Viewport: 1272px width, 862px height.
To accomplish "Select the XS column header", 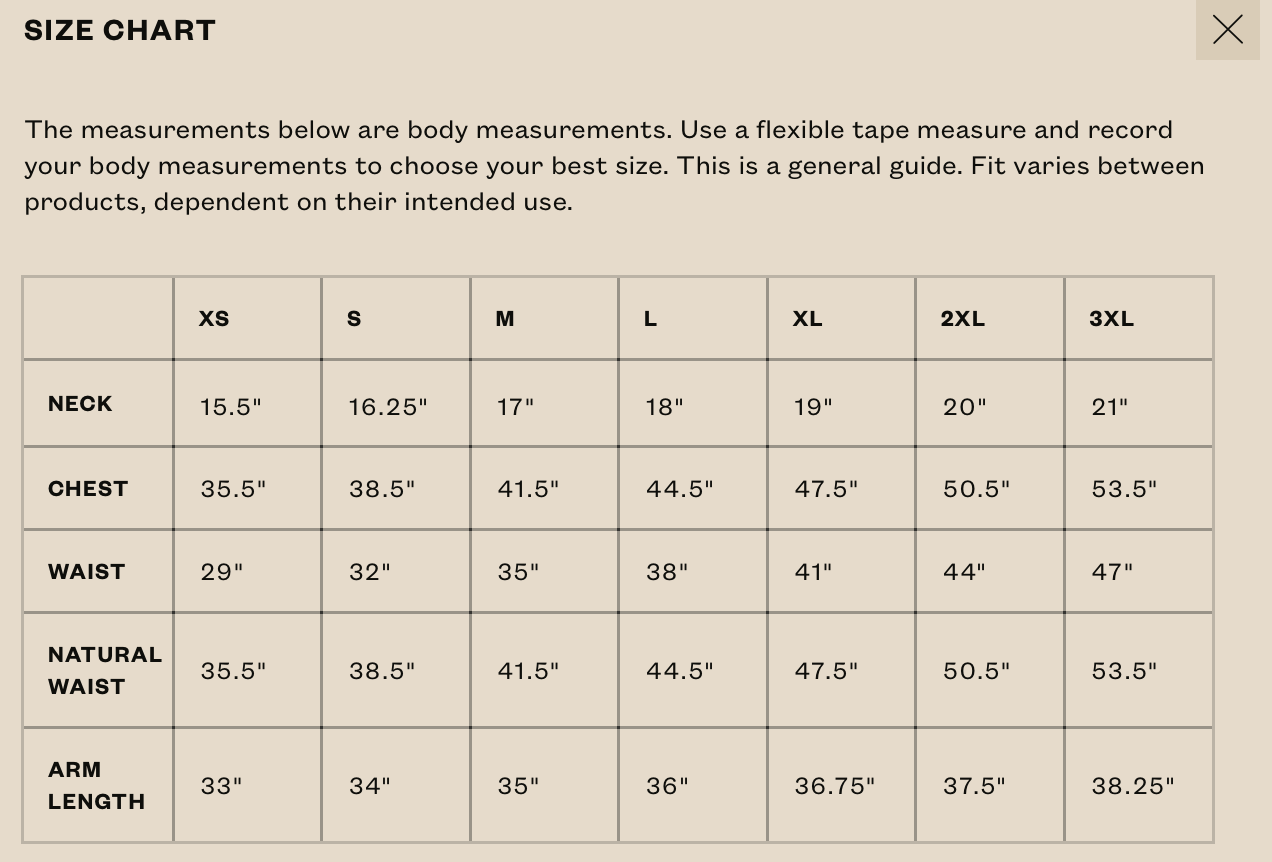I will [x=214, y=319].
